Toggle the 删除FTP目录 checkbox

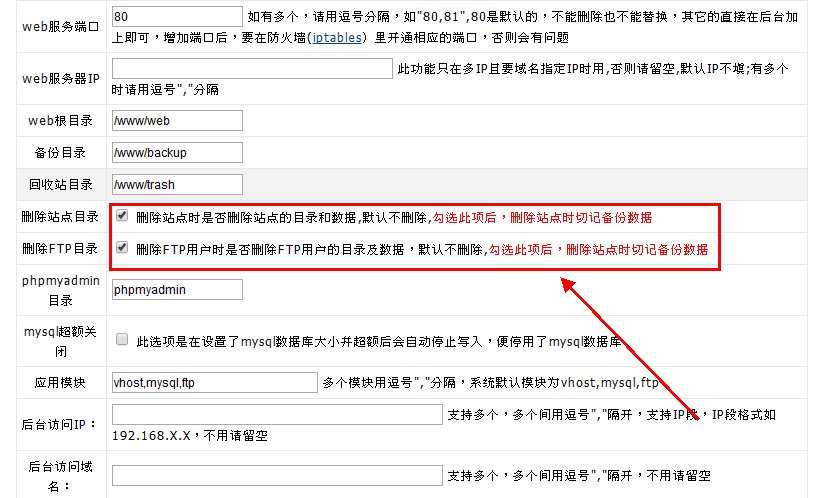[x=122, y=248]
